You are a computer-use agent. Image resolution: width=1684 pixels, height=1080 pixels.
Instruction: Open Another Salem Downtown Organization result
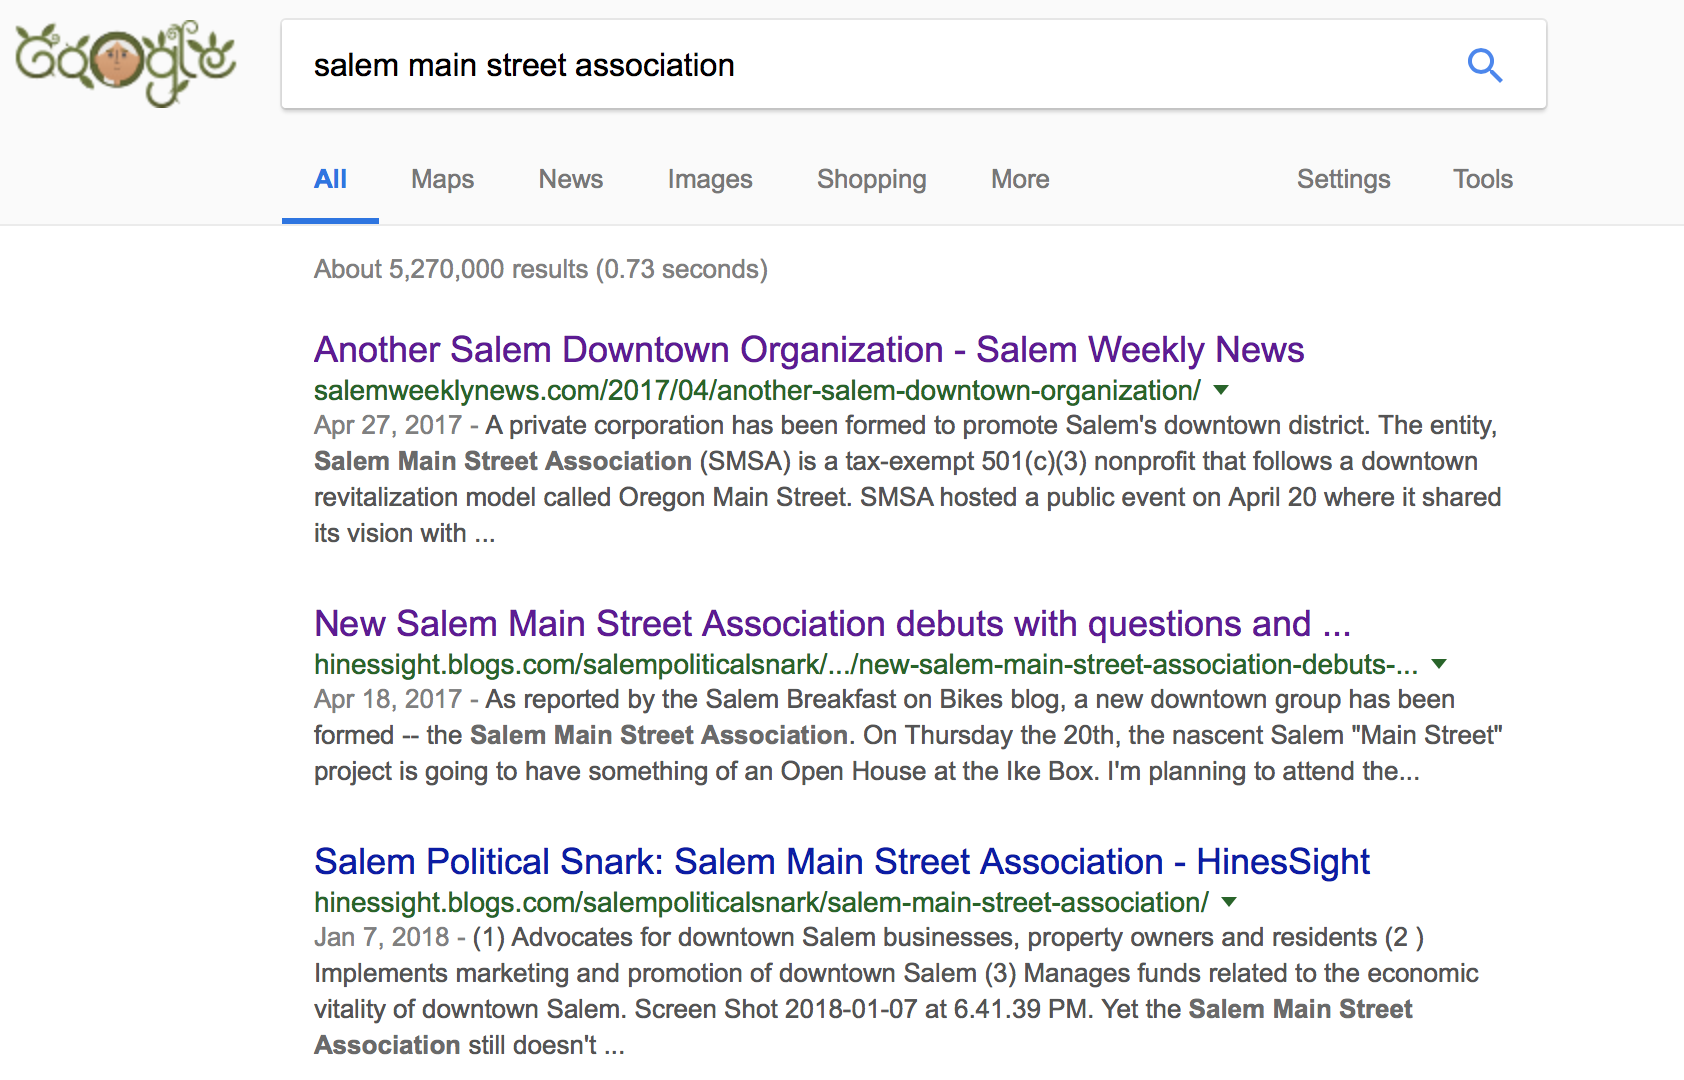pos(808,350)
